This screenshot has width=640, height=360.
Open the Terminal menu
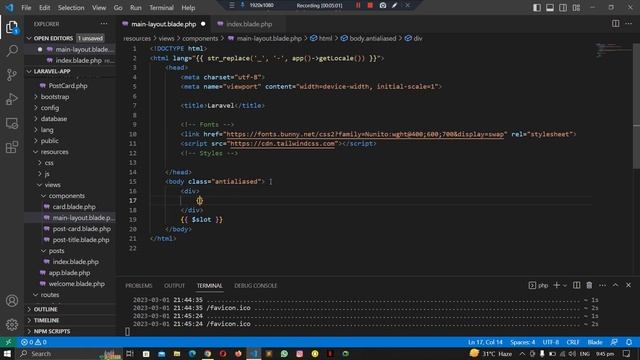[161, 7]
